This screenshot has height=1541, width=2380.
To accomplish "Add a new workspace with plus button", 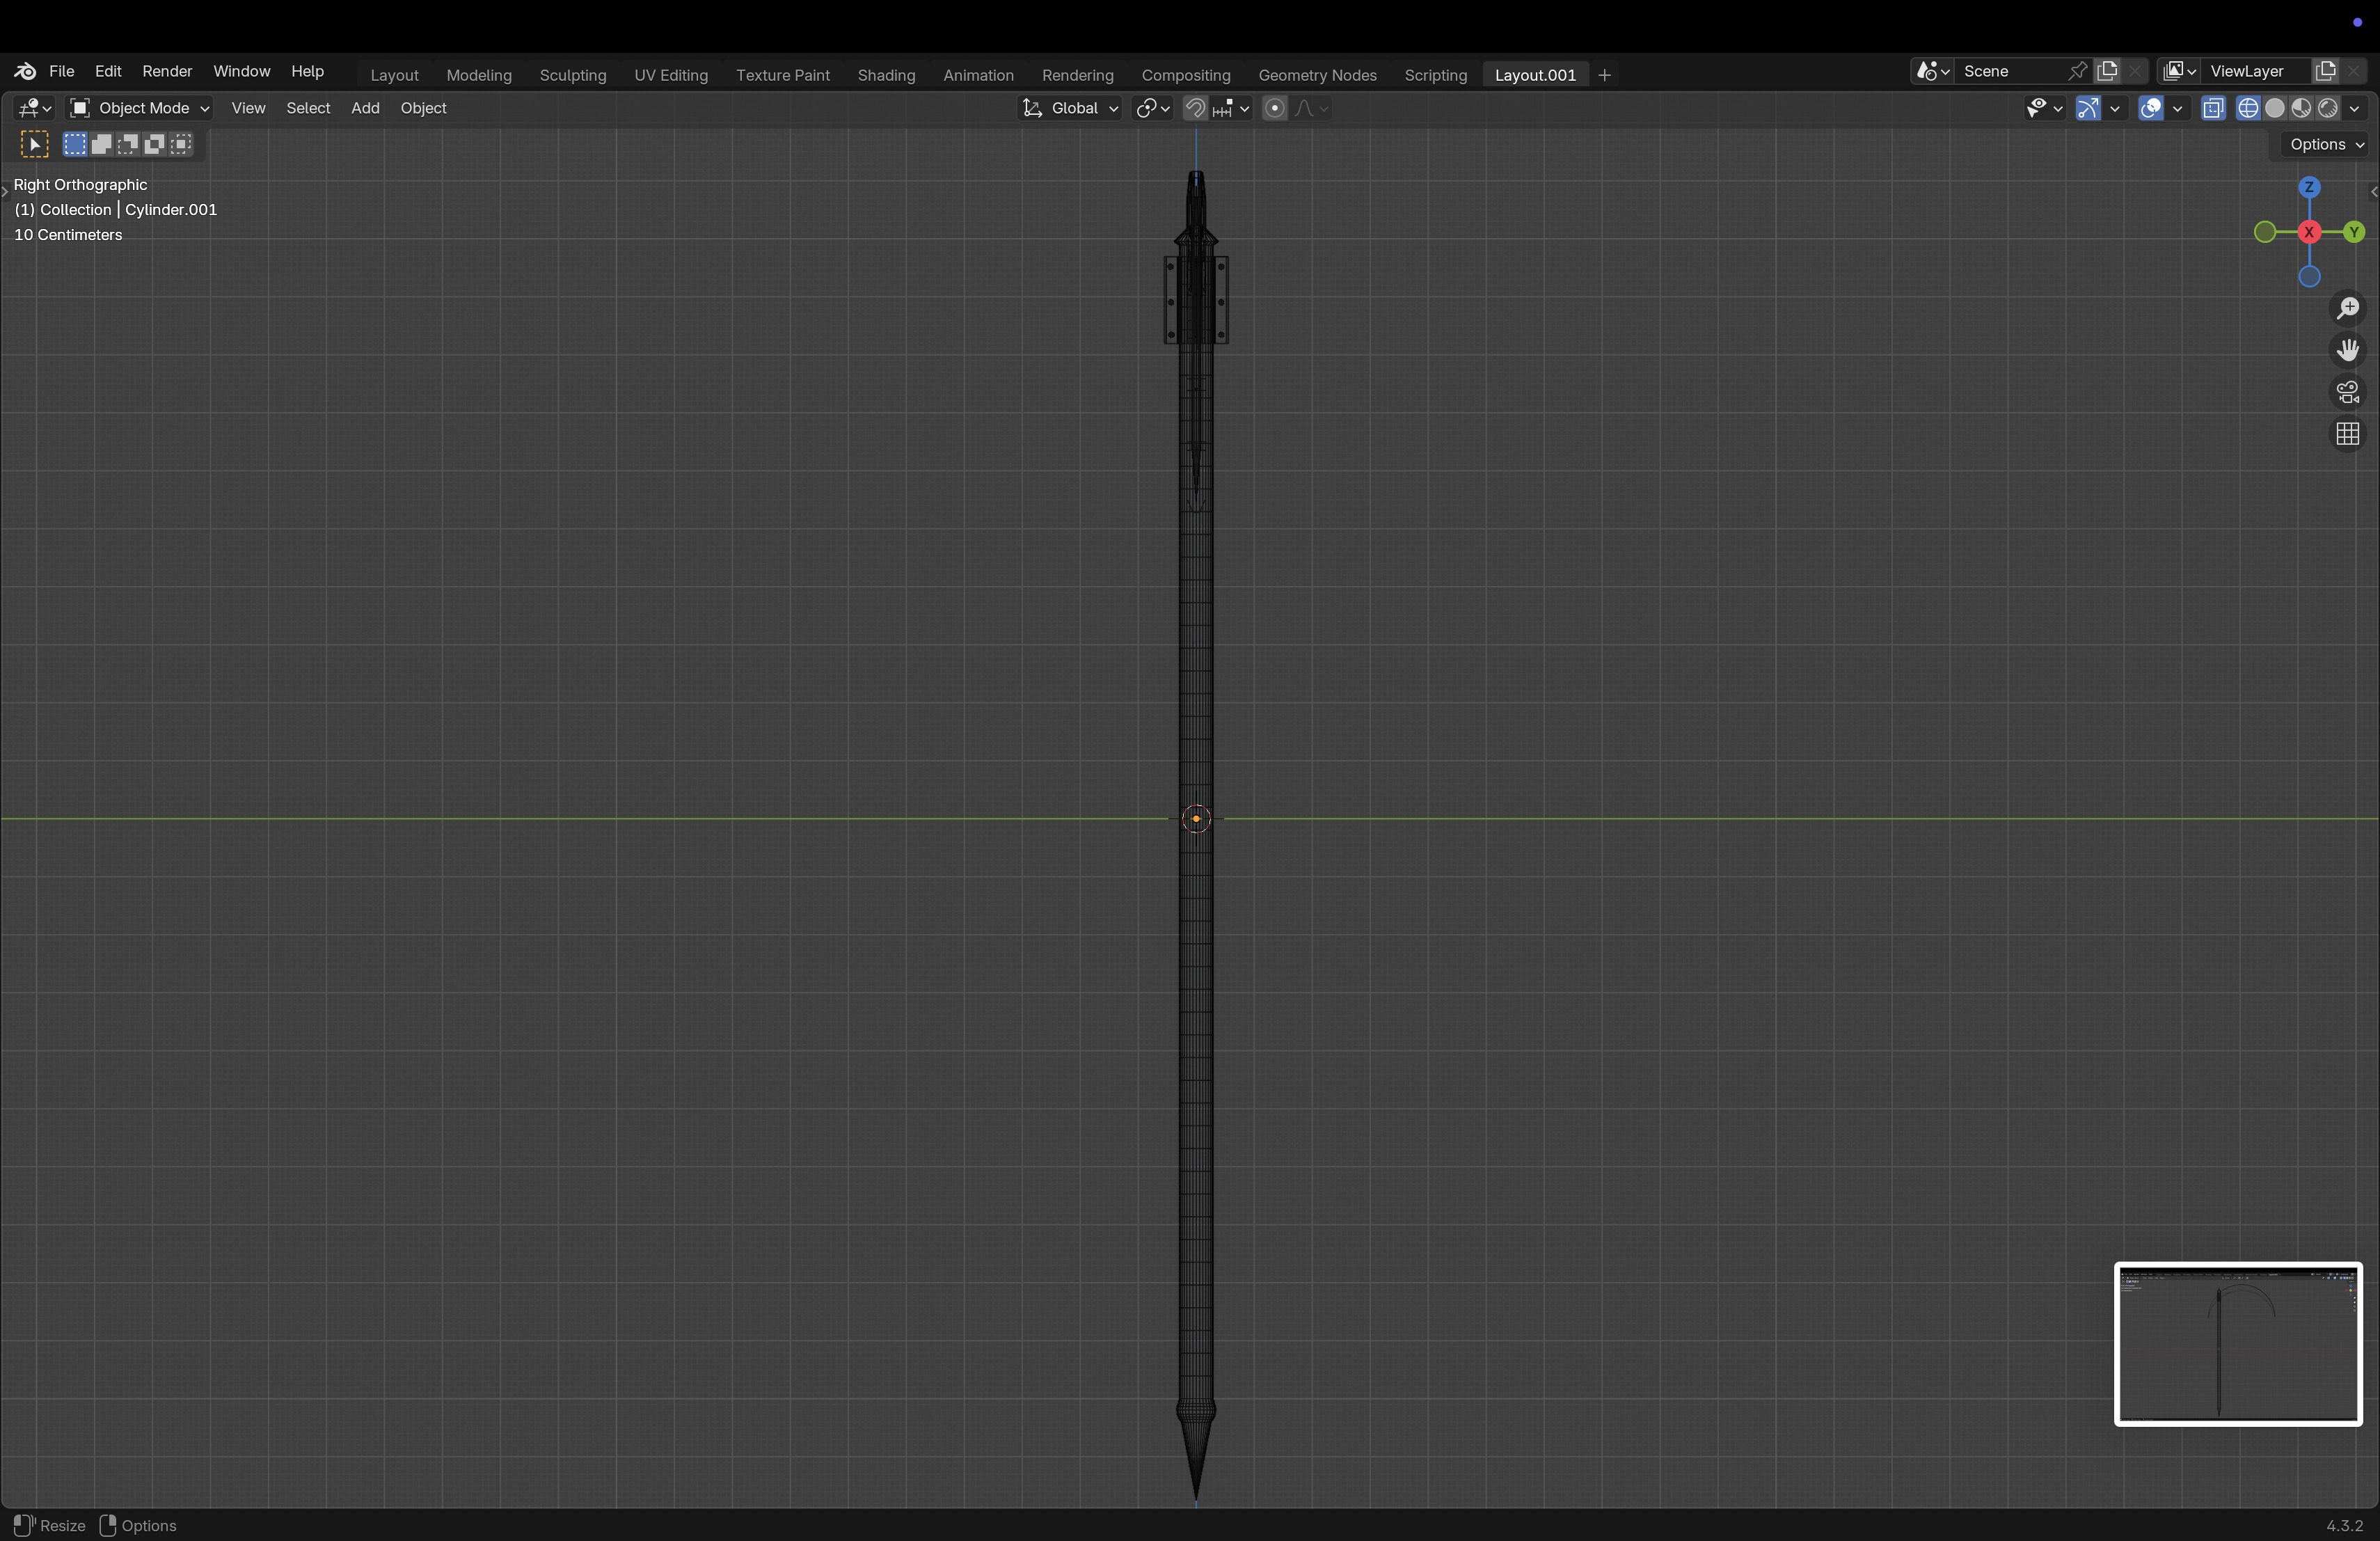I will pos(1604,75).
